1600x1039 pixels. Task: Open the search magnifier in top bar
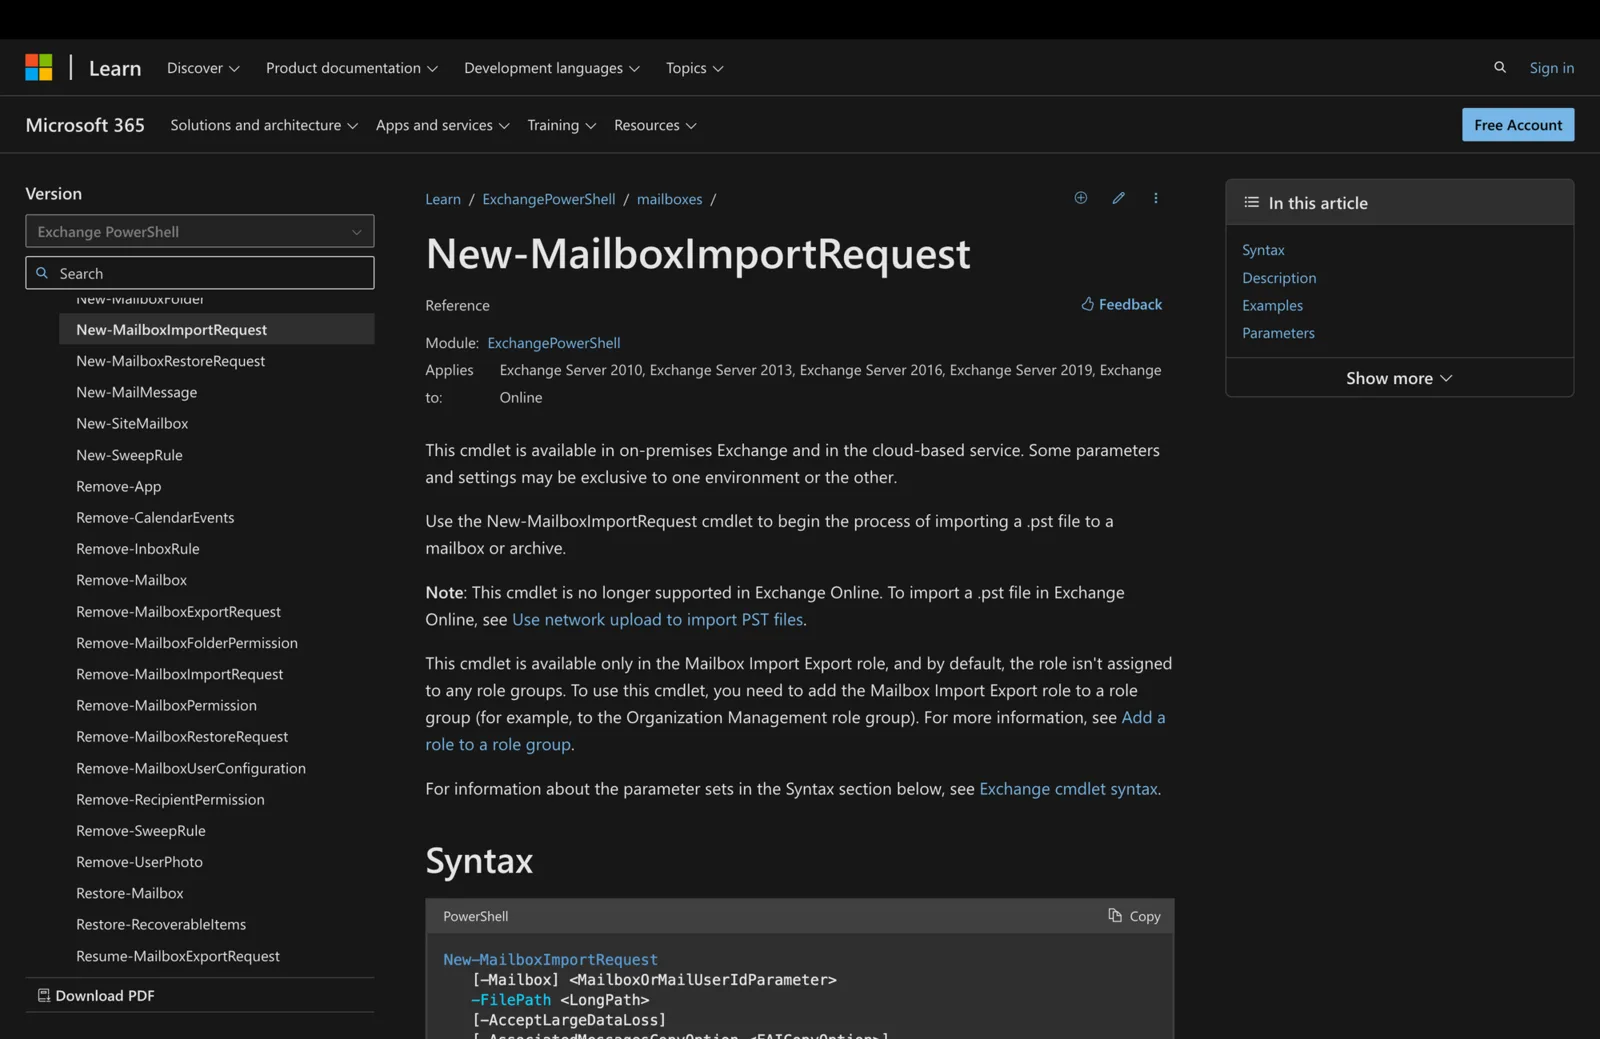pos(1499,67)
